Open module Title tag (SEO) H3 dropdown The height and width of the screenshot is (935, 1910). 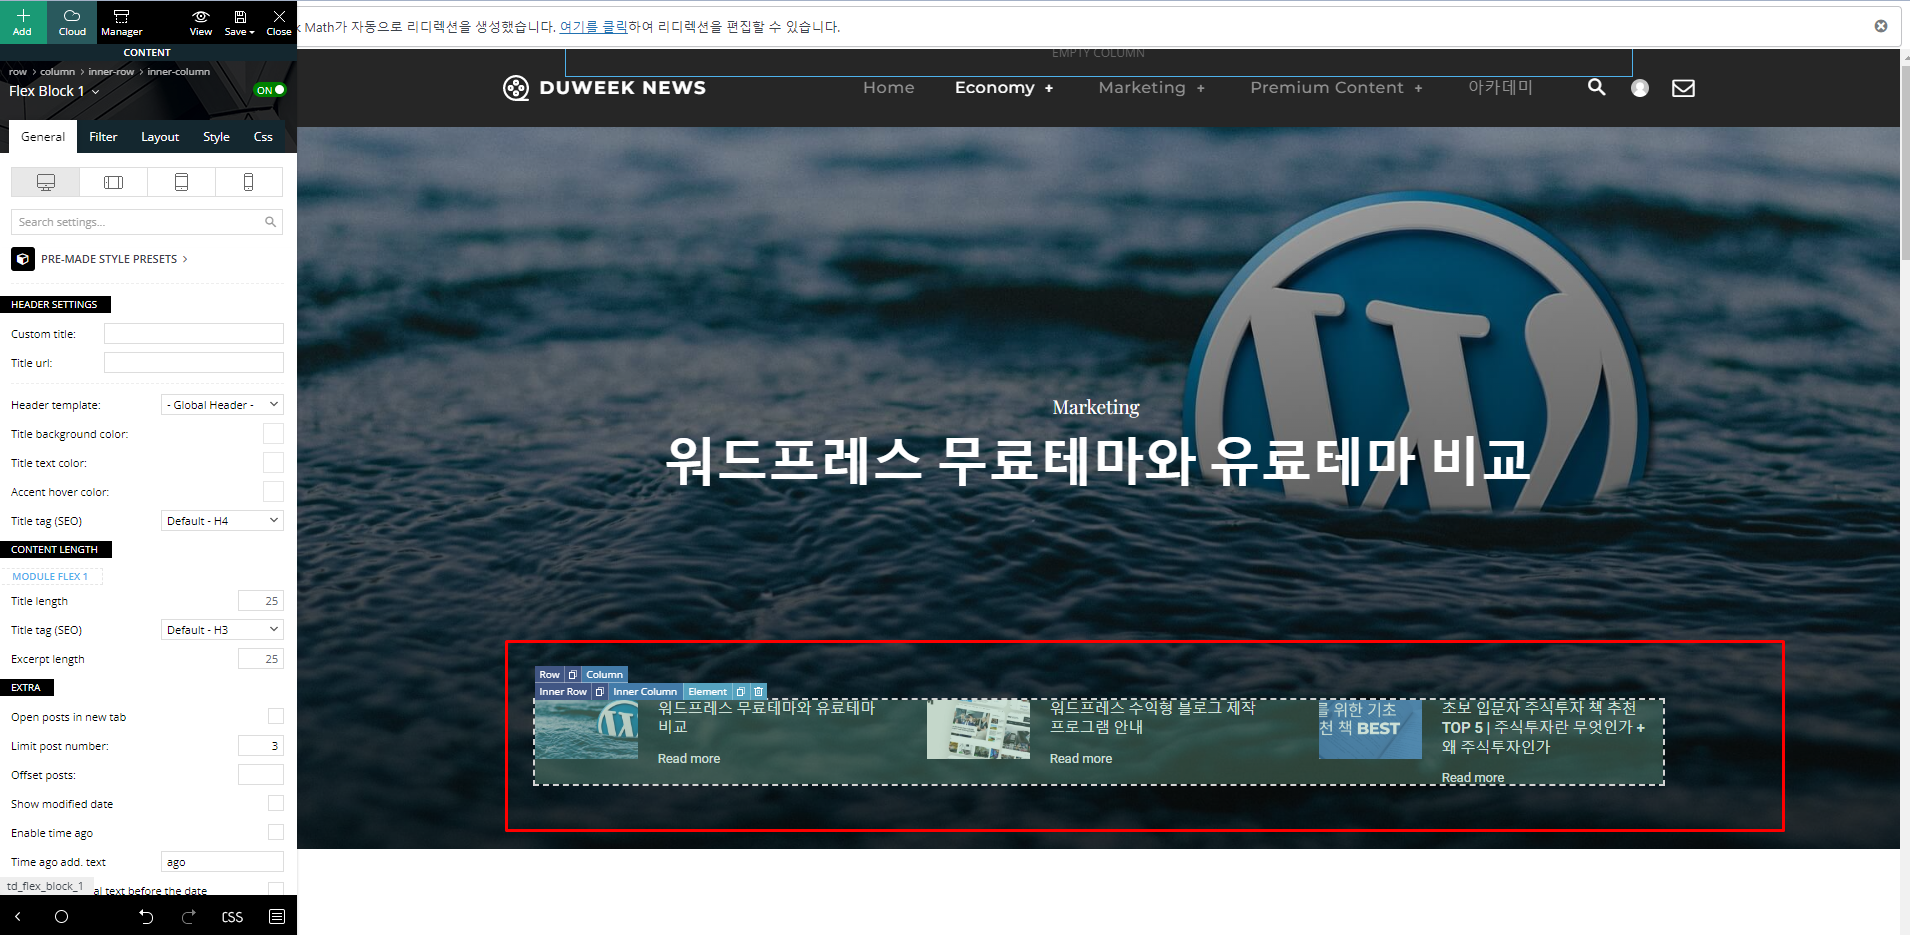(222, 630)
